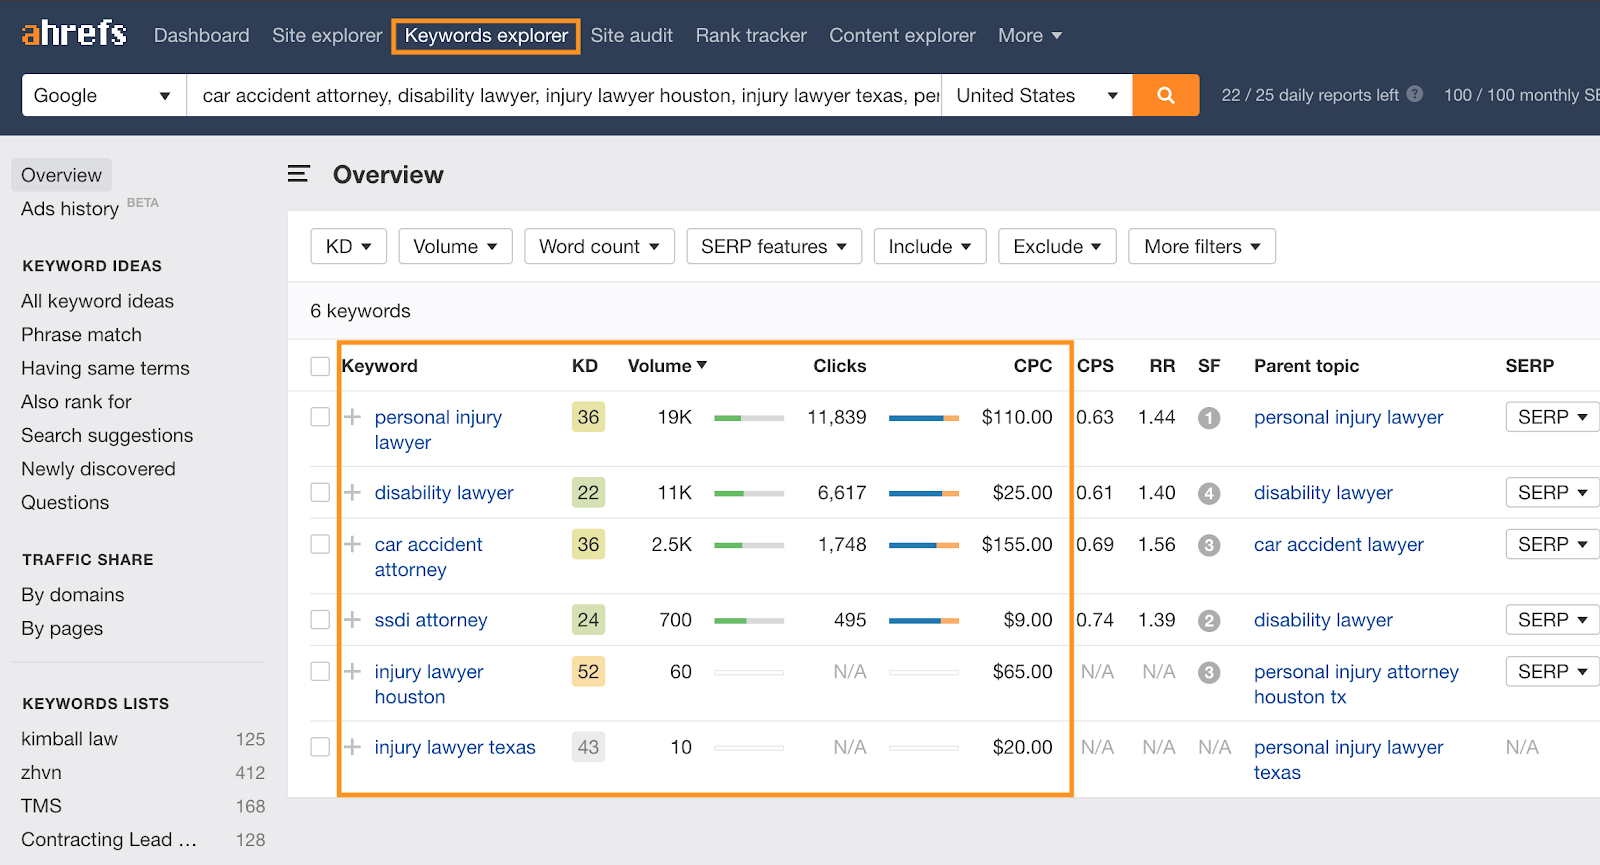Add car accident attorney with plus icon
1600x865 pixels.
tap(353, 544)
